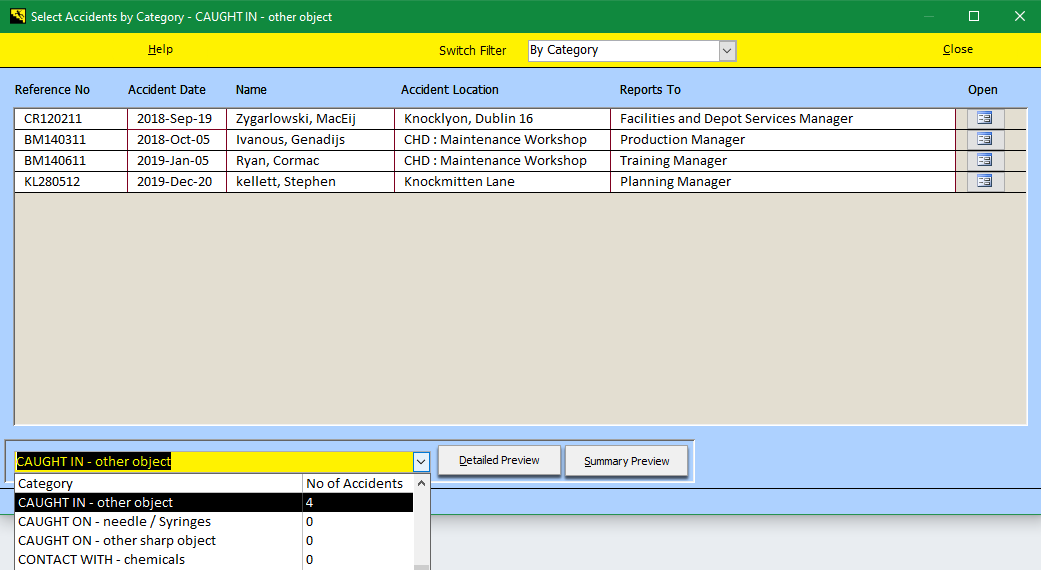This screenshot has height=570, width=1041.
Task: Click the Reference No column header
Action: [x=52, y=90]
